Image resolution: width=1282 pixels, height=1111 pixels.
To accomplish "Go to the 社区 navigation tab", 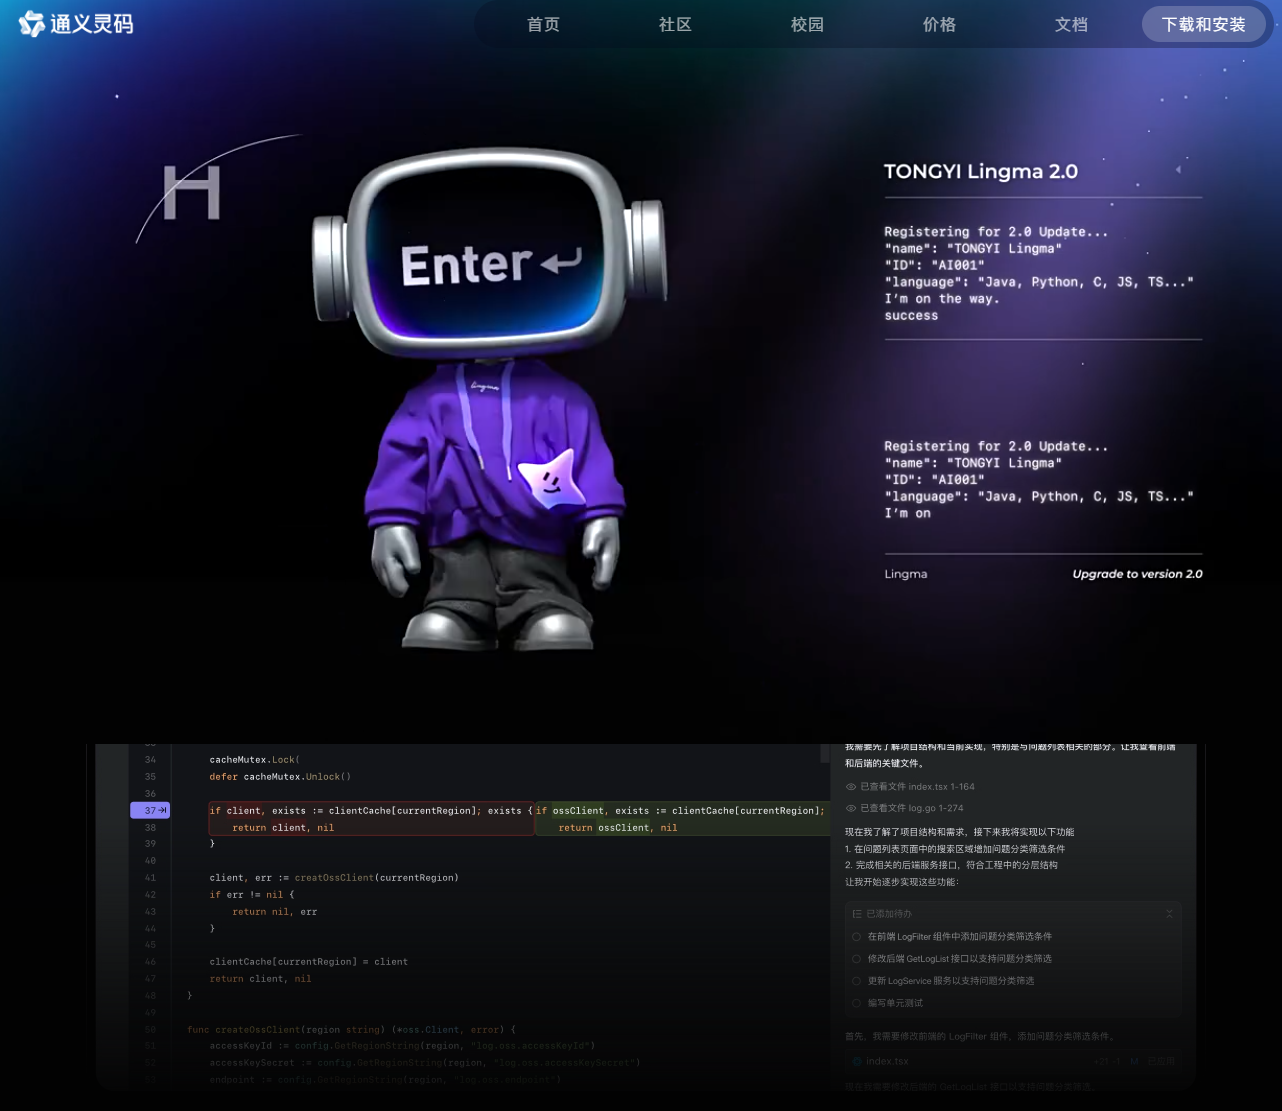I will (x=675, y=25).
